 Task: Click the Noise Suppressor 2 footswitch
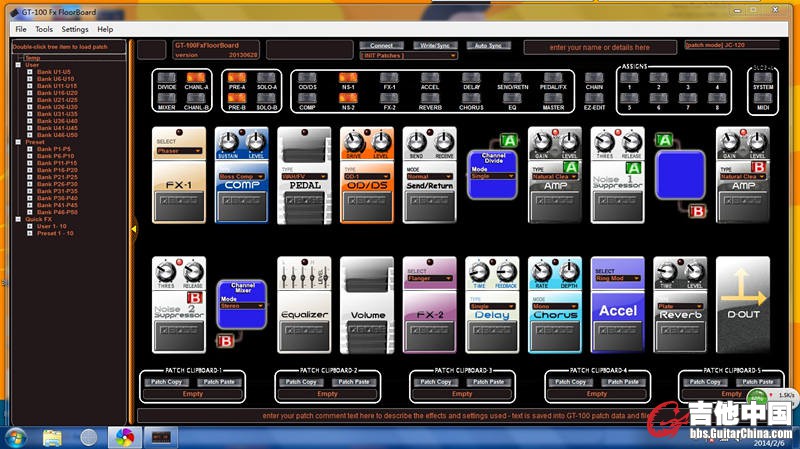tap(179, 335)
